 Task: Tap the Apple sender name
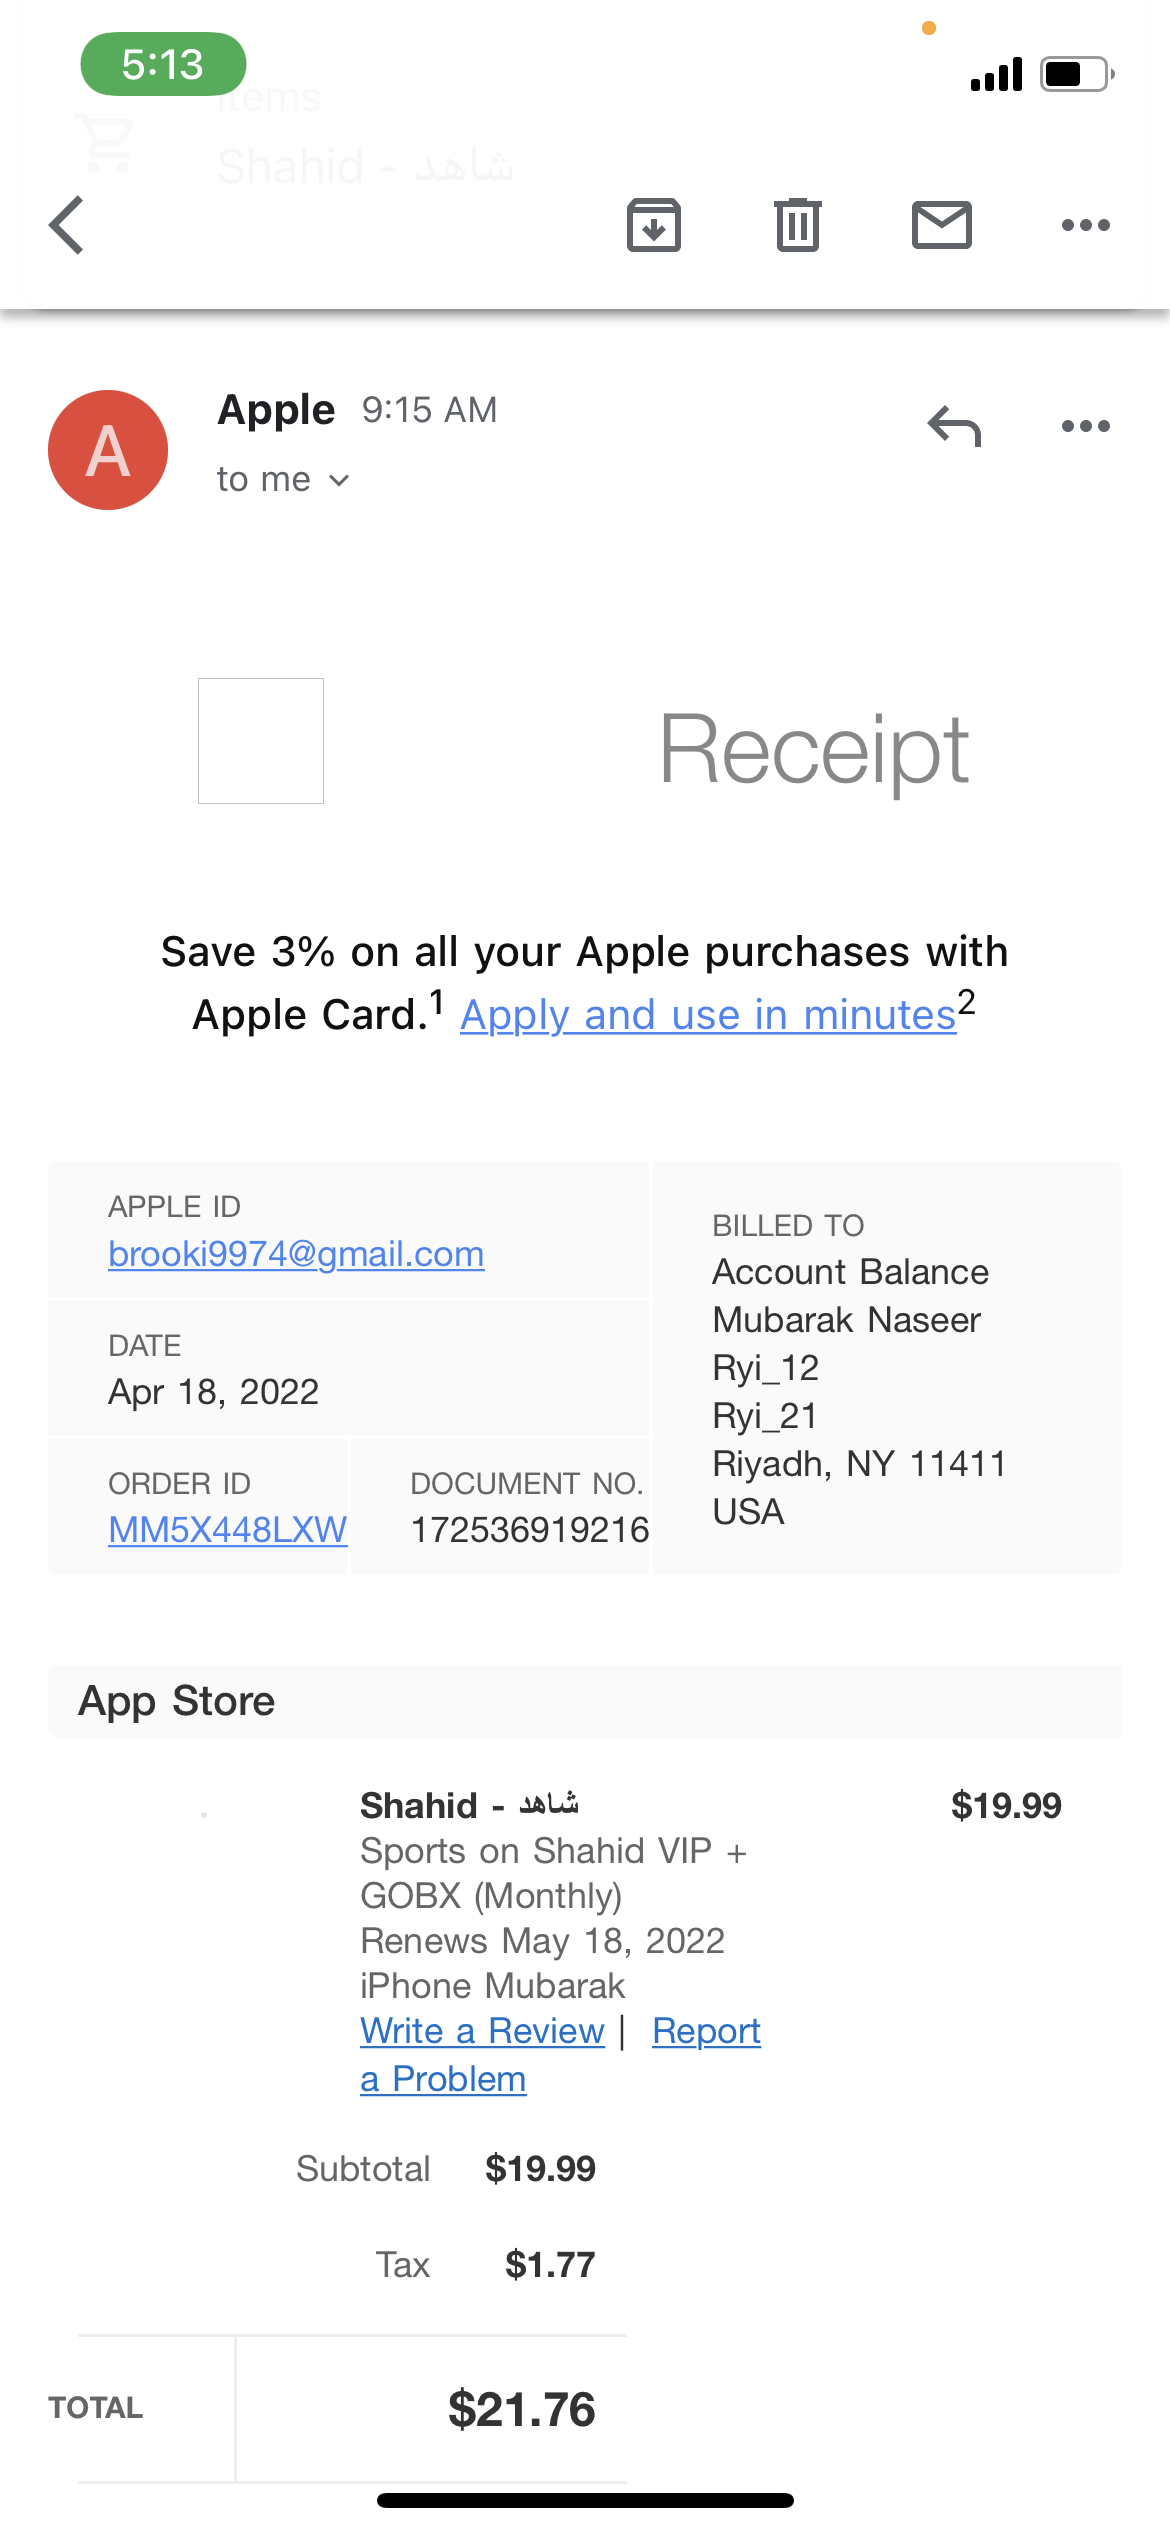pos(276,410)
